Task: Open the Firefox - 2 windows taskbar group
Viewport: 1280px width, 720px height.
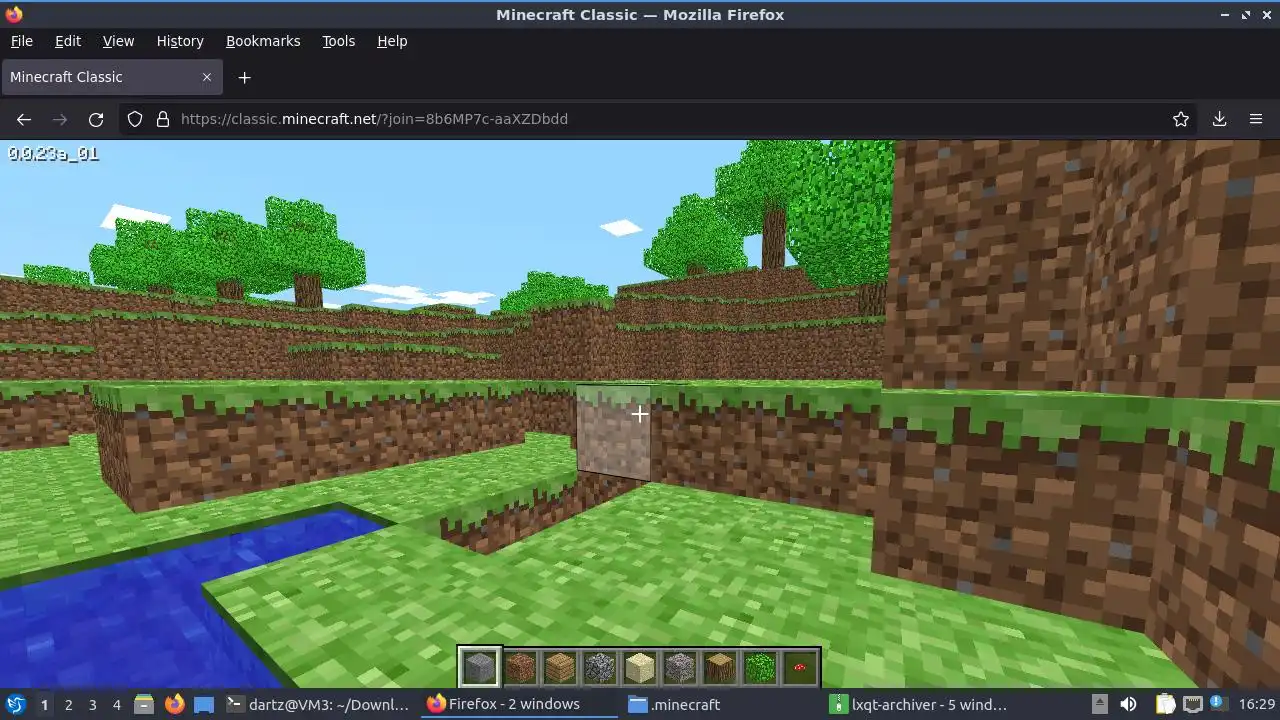Action: (520, 705)
